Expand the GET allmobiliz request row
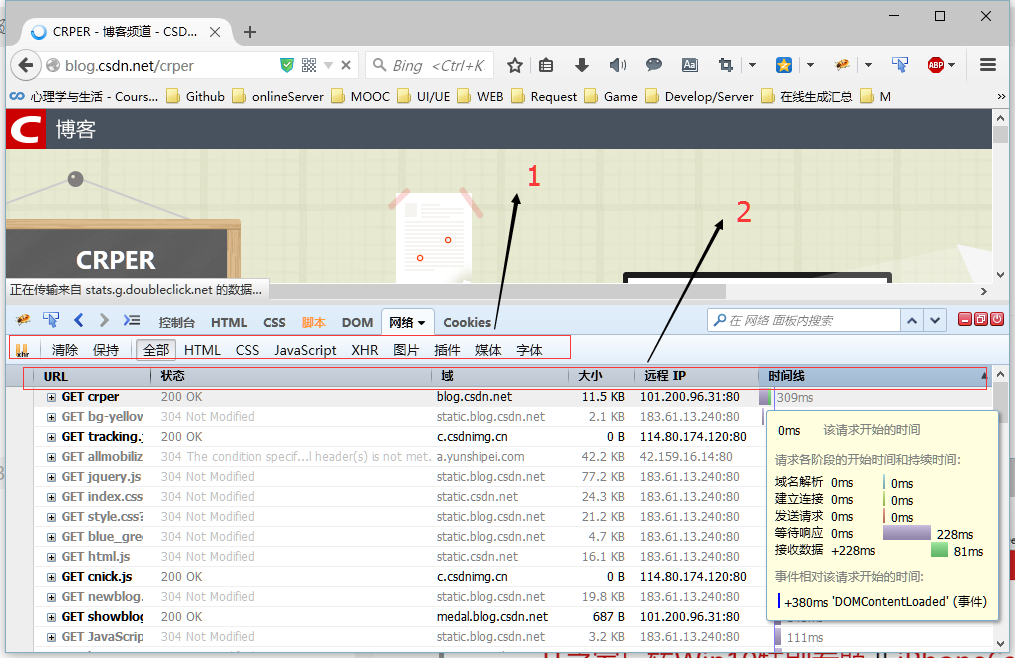Viewport: 1015px width, 658px height. (51, 457)
